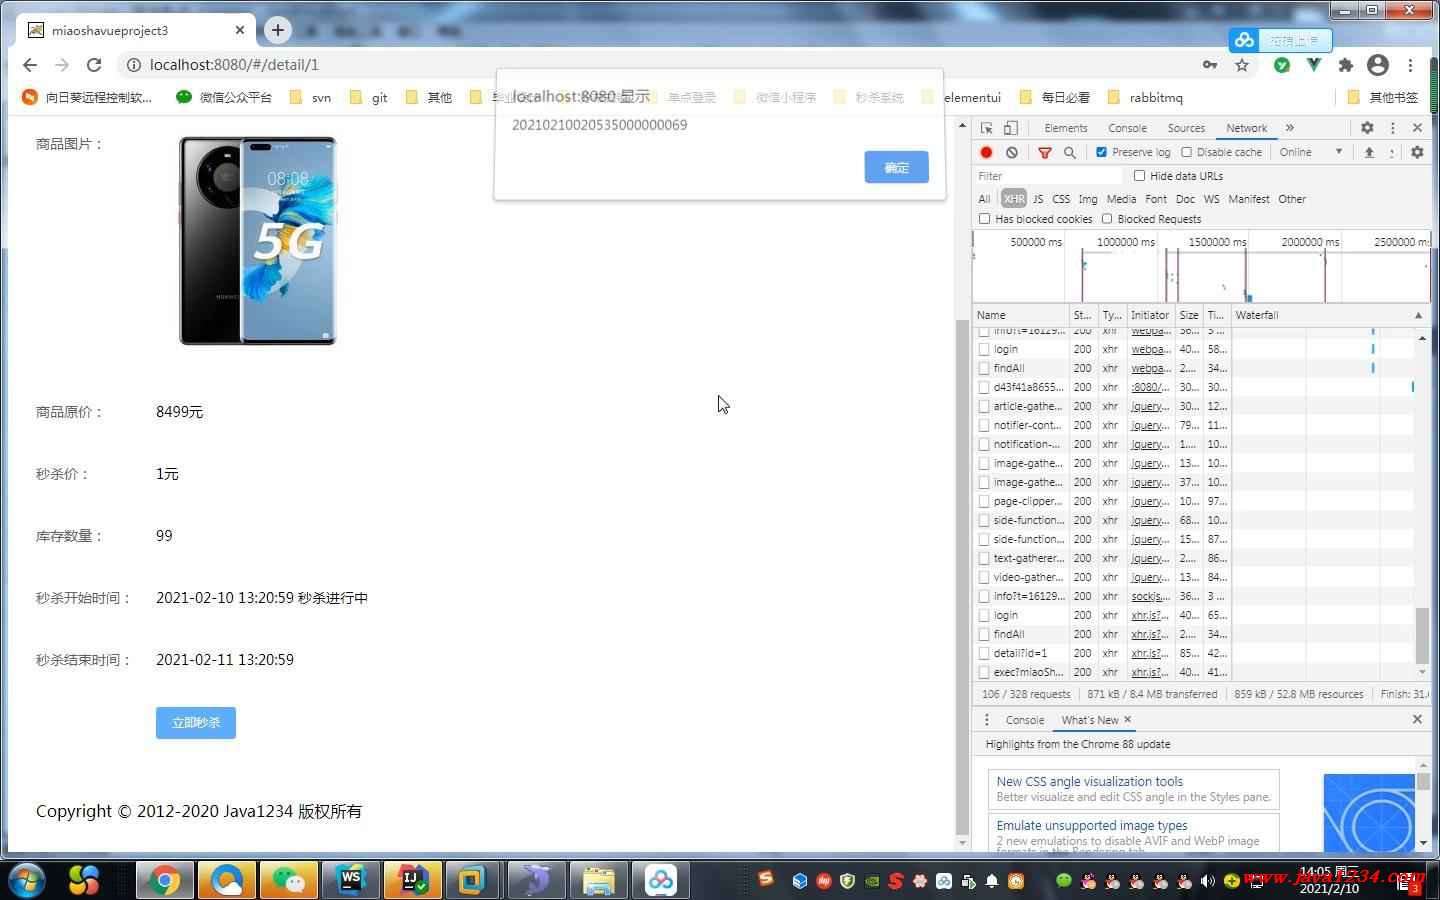Tick checkbox for detail?id=1 request

point(984,653)
